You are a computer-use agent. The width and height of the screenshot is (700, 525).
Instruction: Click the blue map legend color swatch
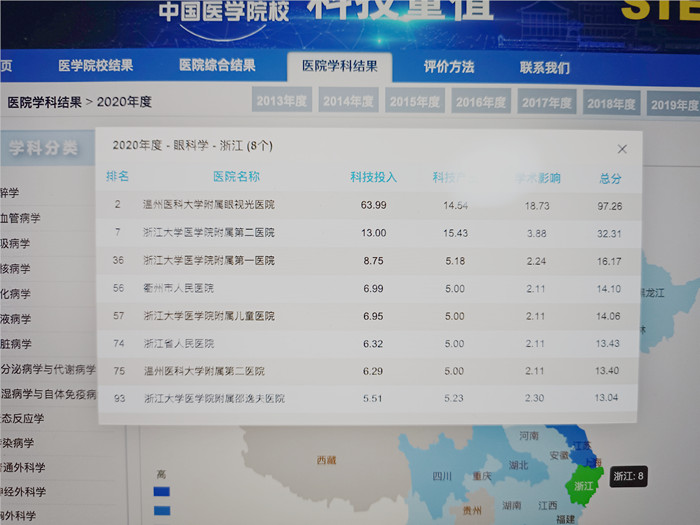pos(160,492)
